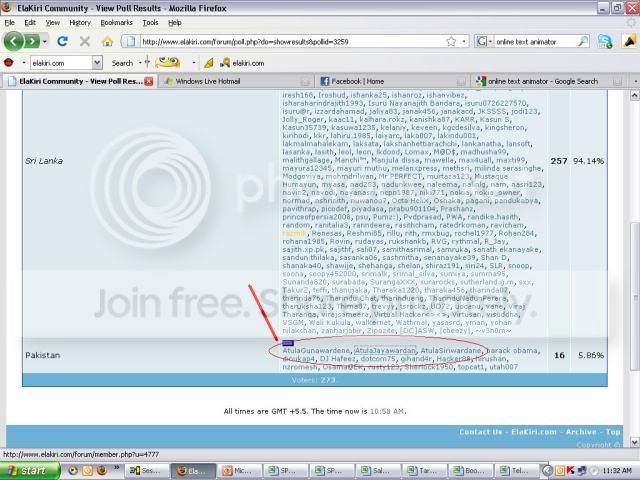
Task: Open the list-all-tabs arrow on the tab bar
Action: tap(635, 81)
